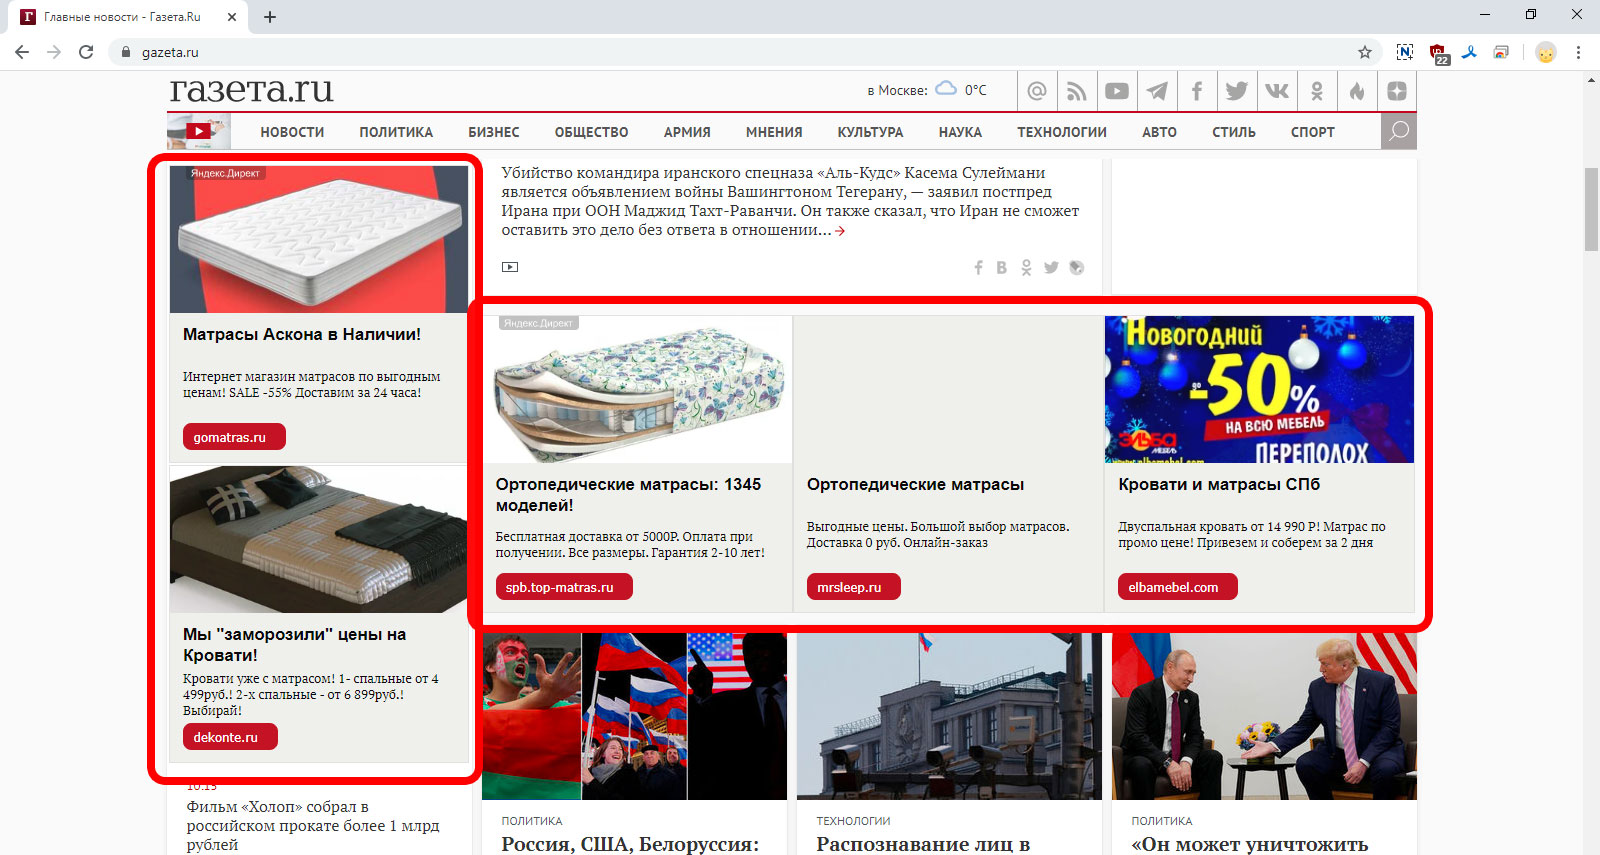Click the video play icon left of НОВОСТИ
The height and width of the screenshot is (855, 1600).
coord(199,131)
